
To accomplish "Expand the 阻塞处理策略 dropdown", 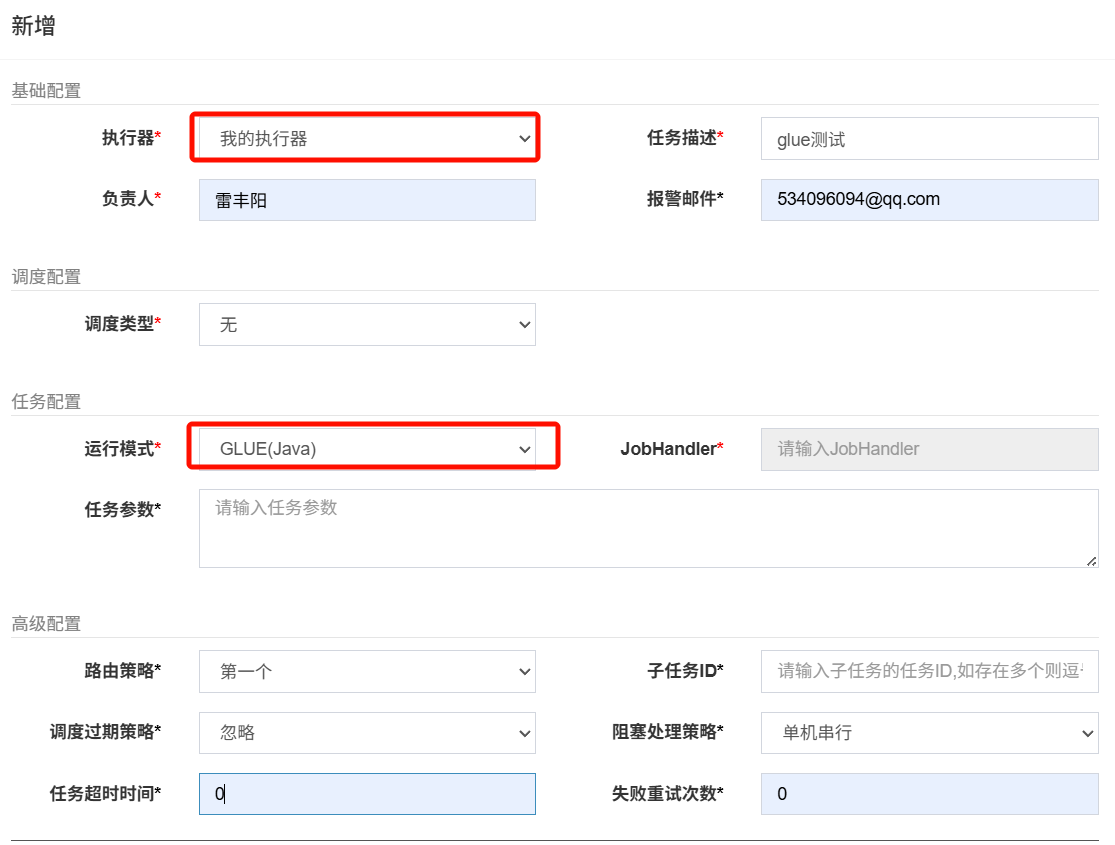I will pos(929,733).
